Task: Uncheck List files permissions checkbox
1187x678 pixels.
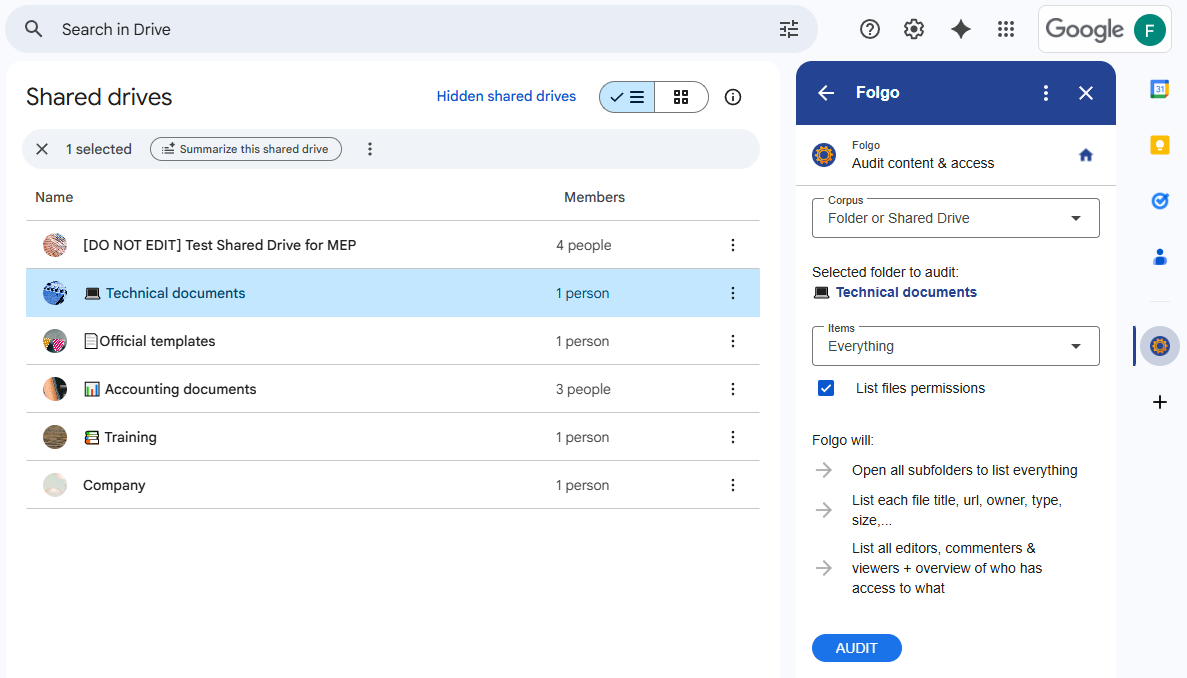Action: click(x=825, y=388)
